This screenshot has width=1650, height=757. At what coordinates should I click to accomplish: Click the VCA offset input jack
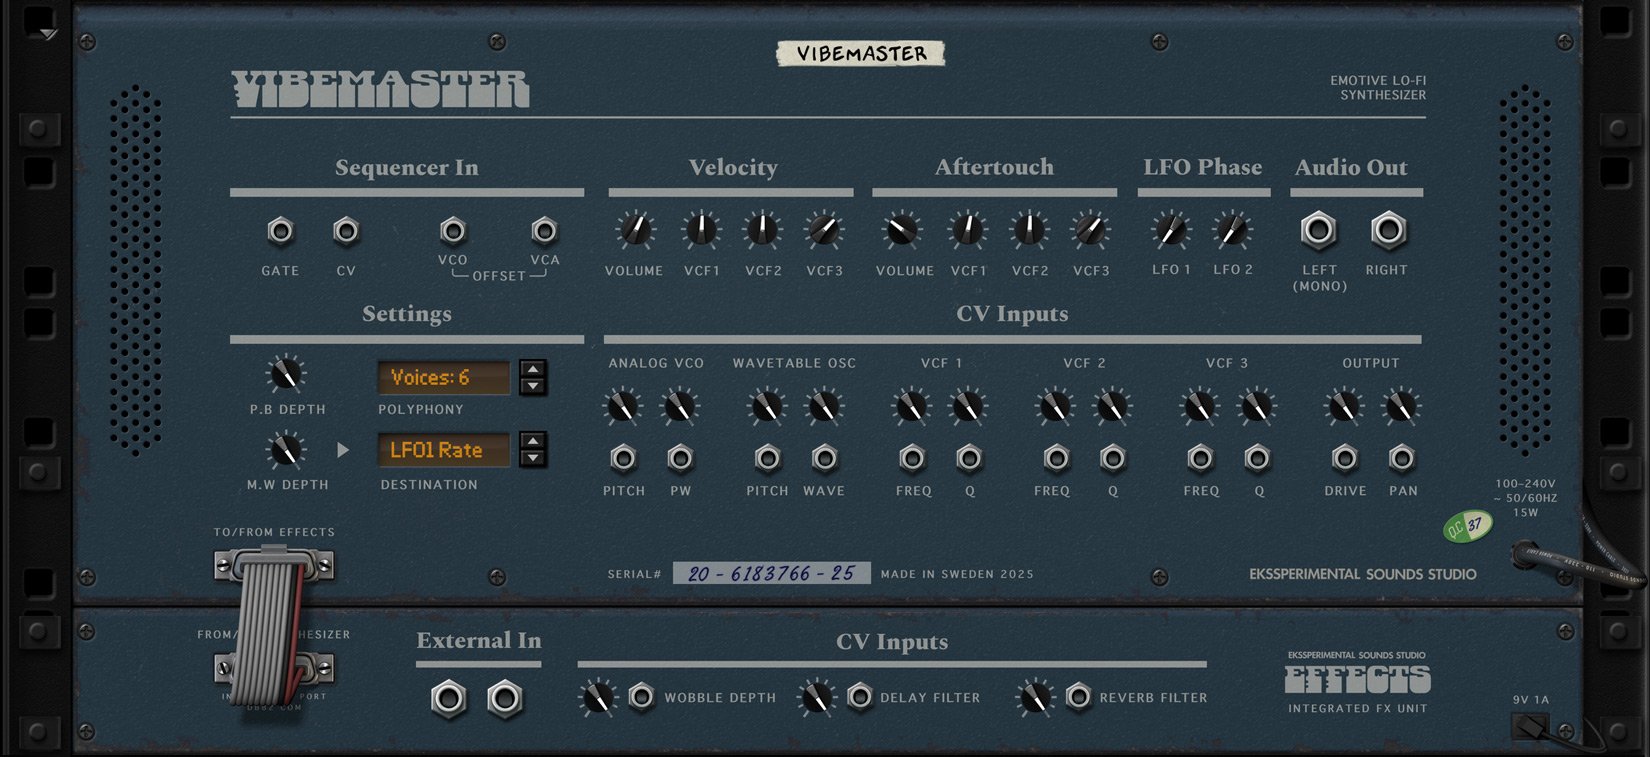click(x=544, y=232)
